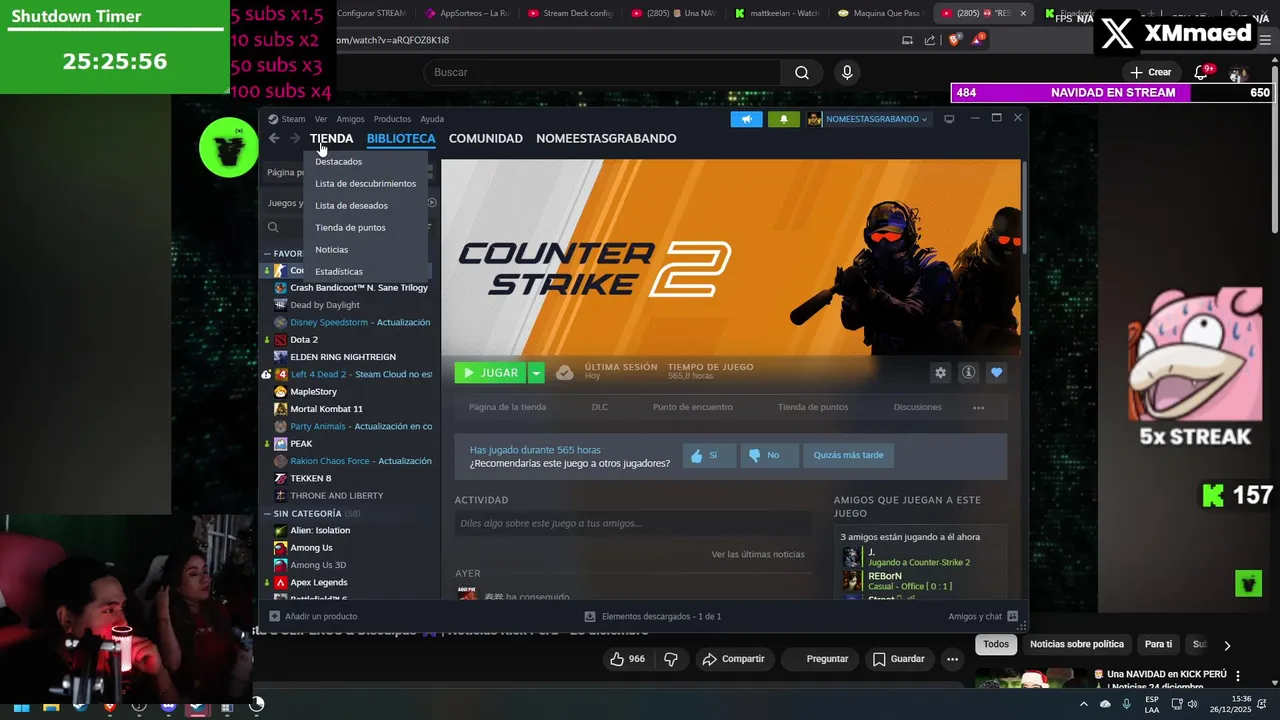The height and width of the screenshot is (720, 1280).
Task: Click the activity status input field
Action: coord(633,523)
